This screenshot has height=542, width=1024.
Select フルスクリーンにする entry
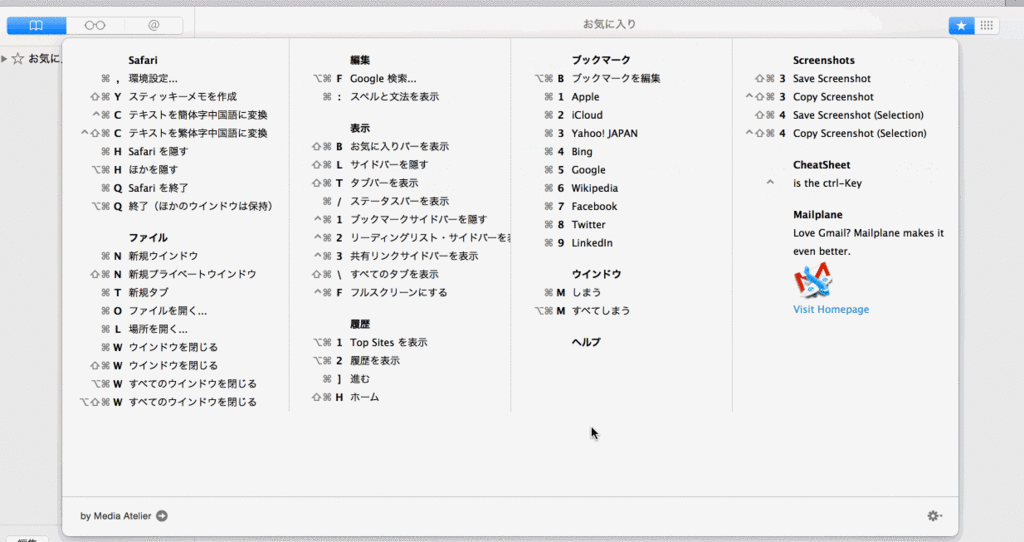(399, 293)
